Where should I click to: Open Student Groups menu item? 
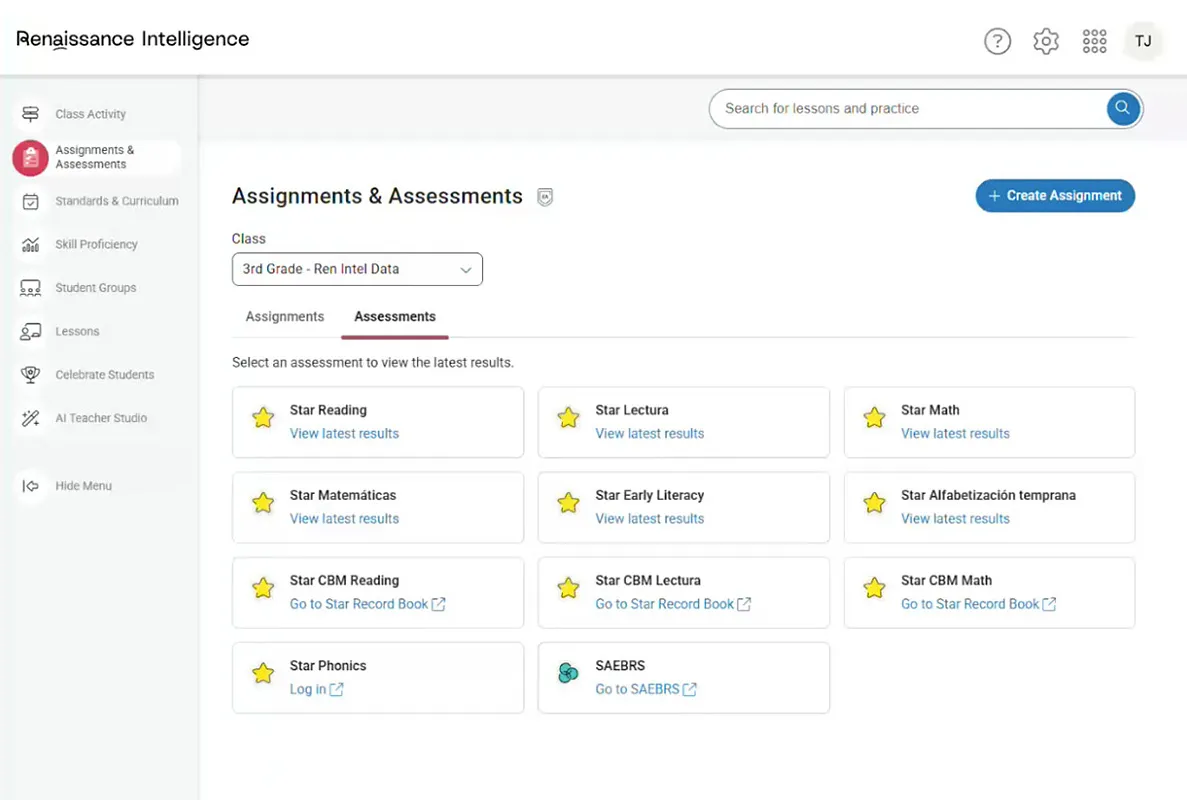tap(95, 288)
